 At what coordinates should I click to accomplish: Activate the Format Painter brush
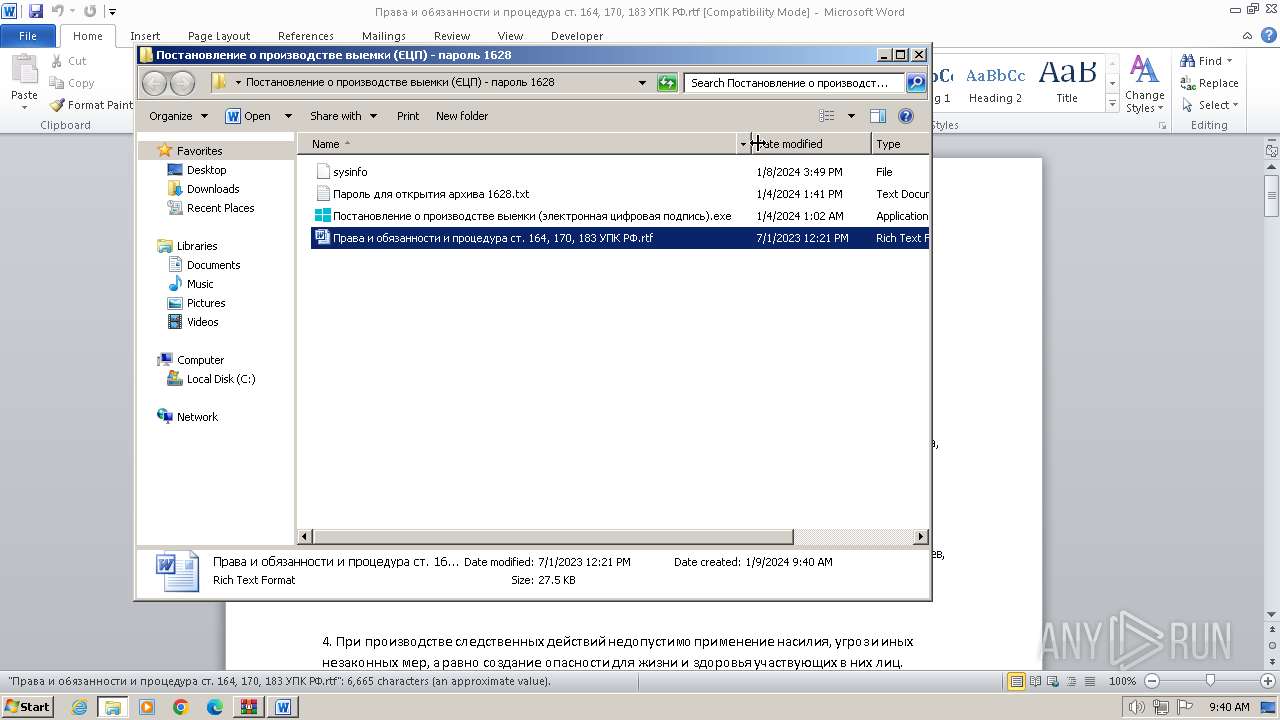coord(92,105)
